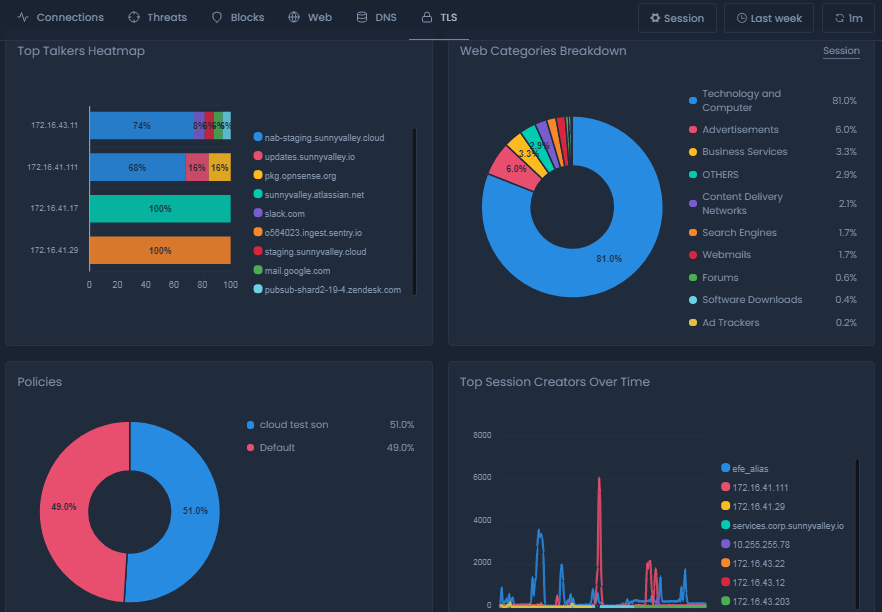Open the Session mode selector
The height and width of the screenshot is (612, 882).
tap(677, 17)
